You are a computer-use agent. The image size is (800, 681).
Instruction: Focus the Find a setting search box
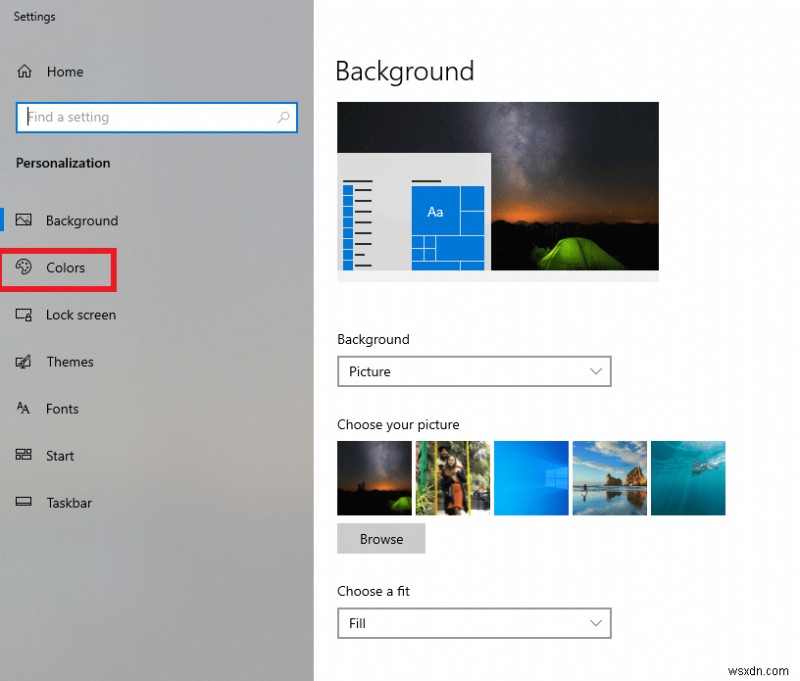(157, 117)
